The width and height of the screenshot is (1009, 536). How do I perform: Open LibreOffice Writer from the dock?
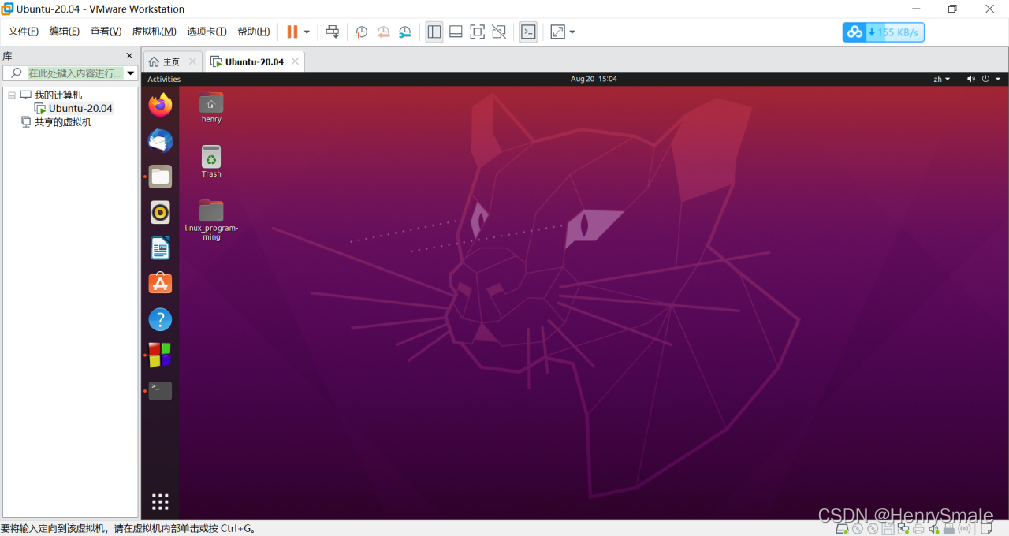coord(160,248)
